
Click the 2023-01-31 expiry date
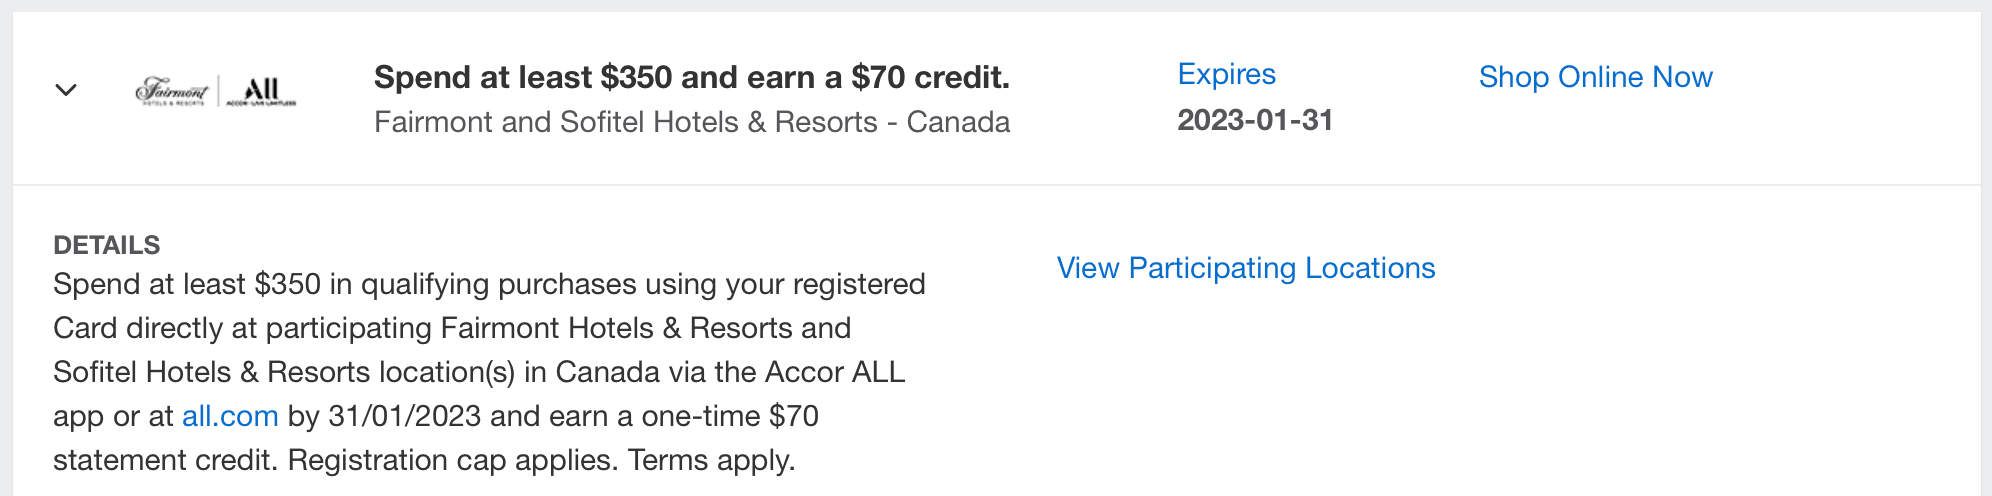[1255, 120]
